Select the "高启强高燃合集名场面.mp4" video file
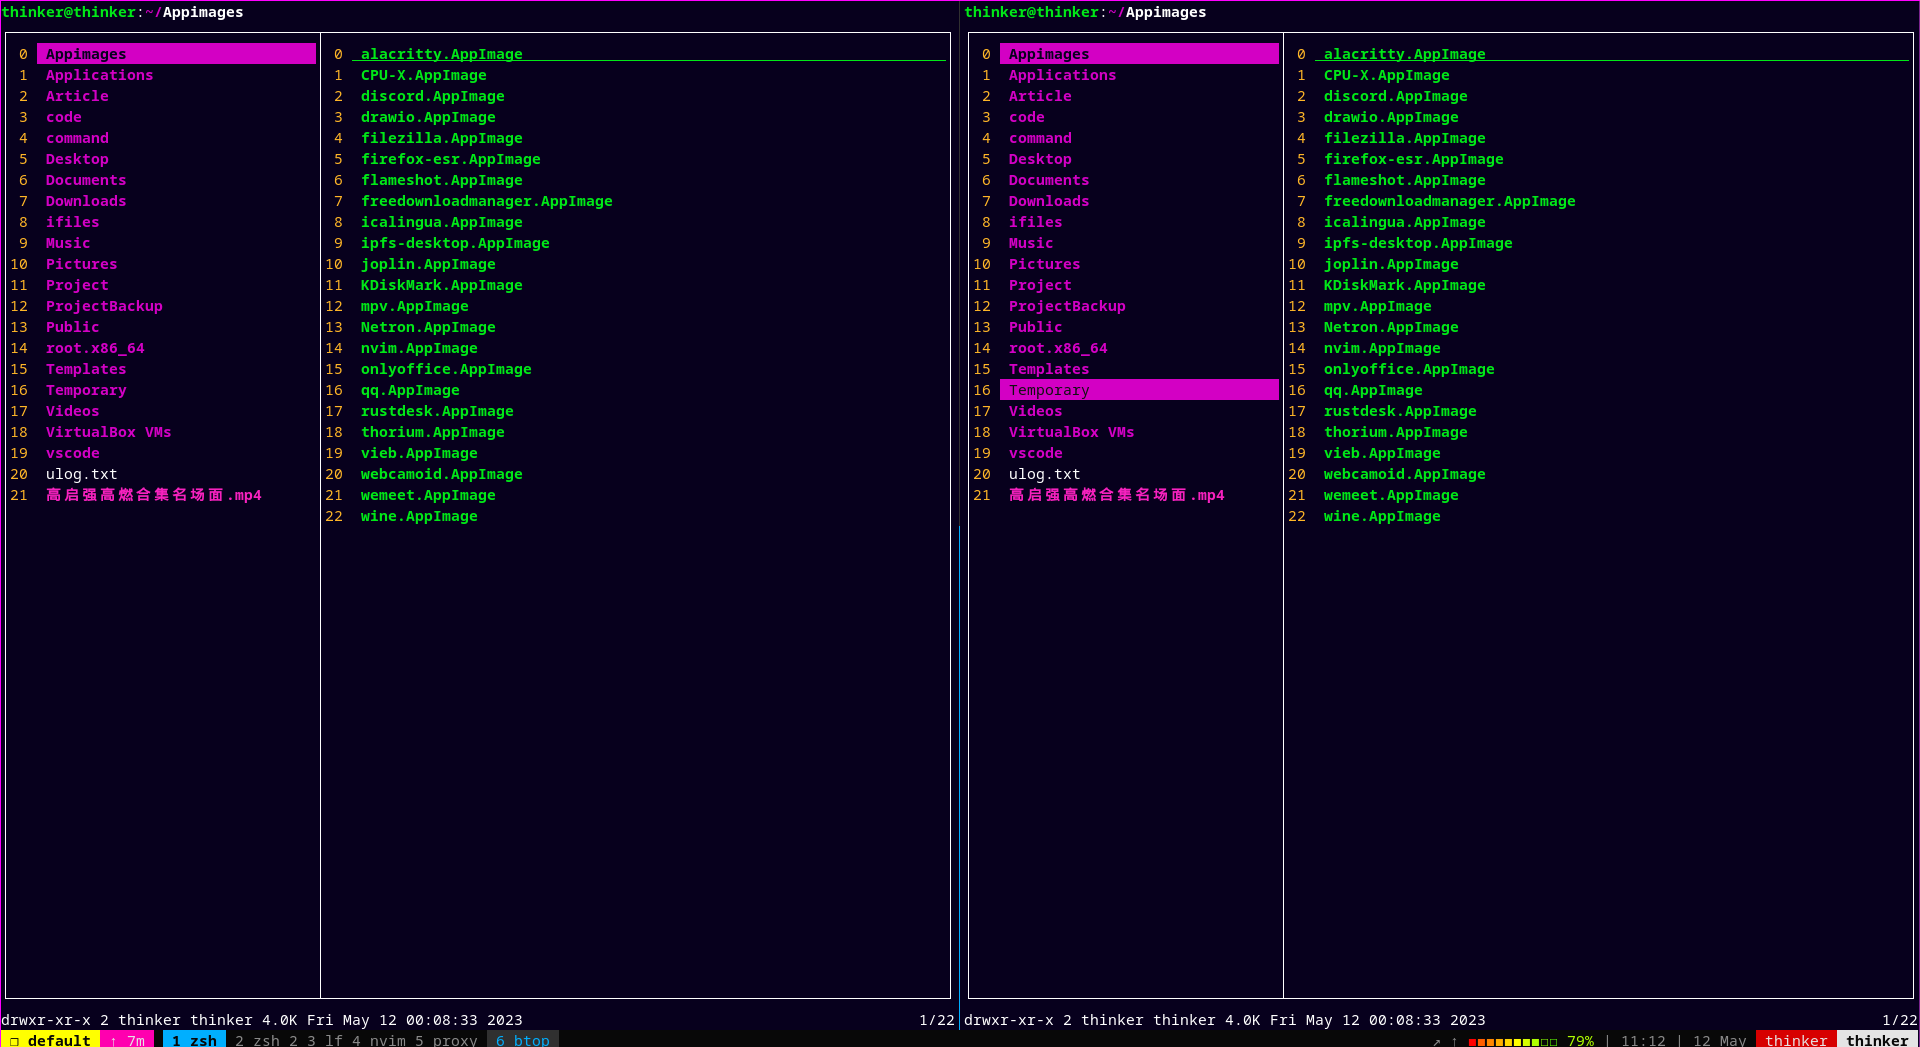 point(155,495)
